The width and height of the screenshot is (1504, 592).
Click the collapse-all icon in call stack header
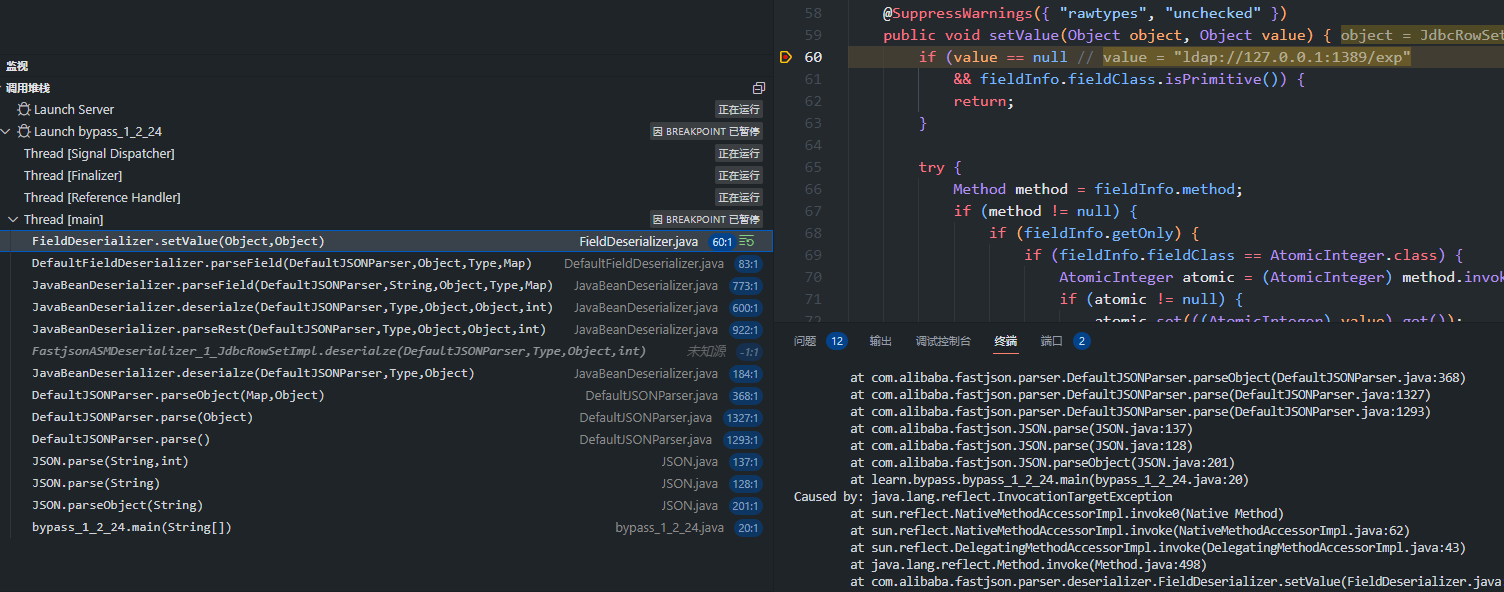pos(759,88)
